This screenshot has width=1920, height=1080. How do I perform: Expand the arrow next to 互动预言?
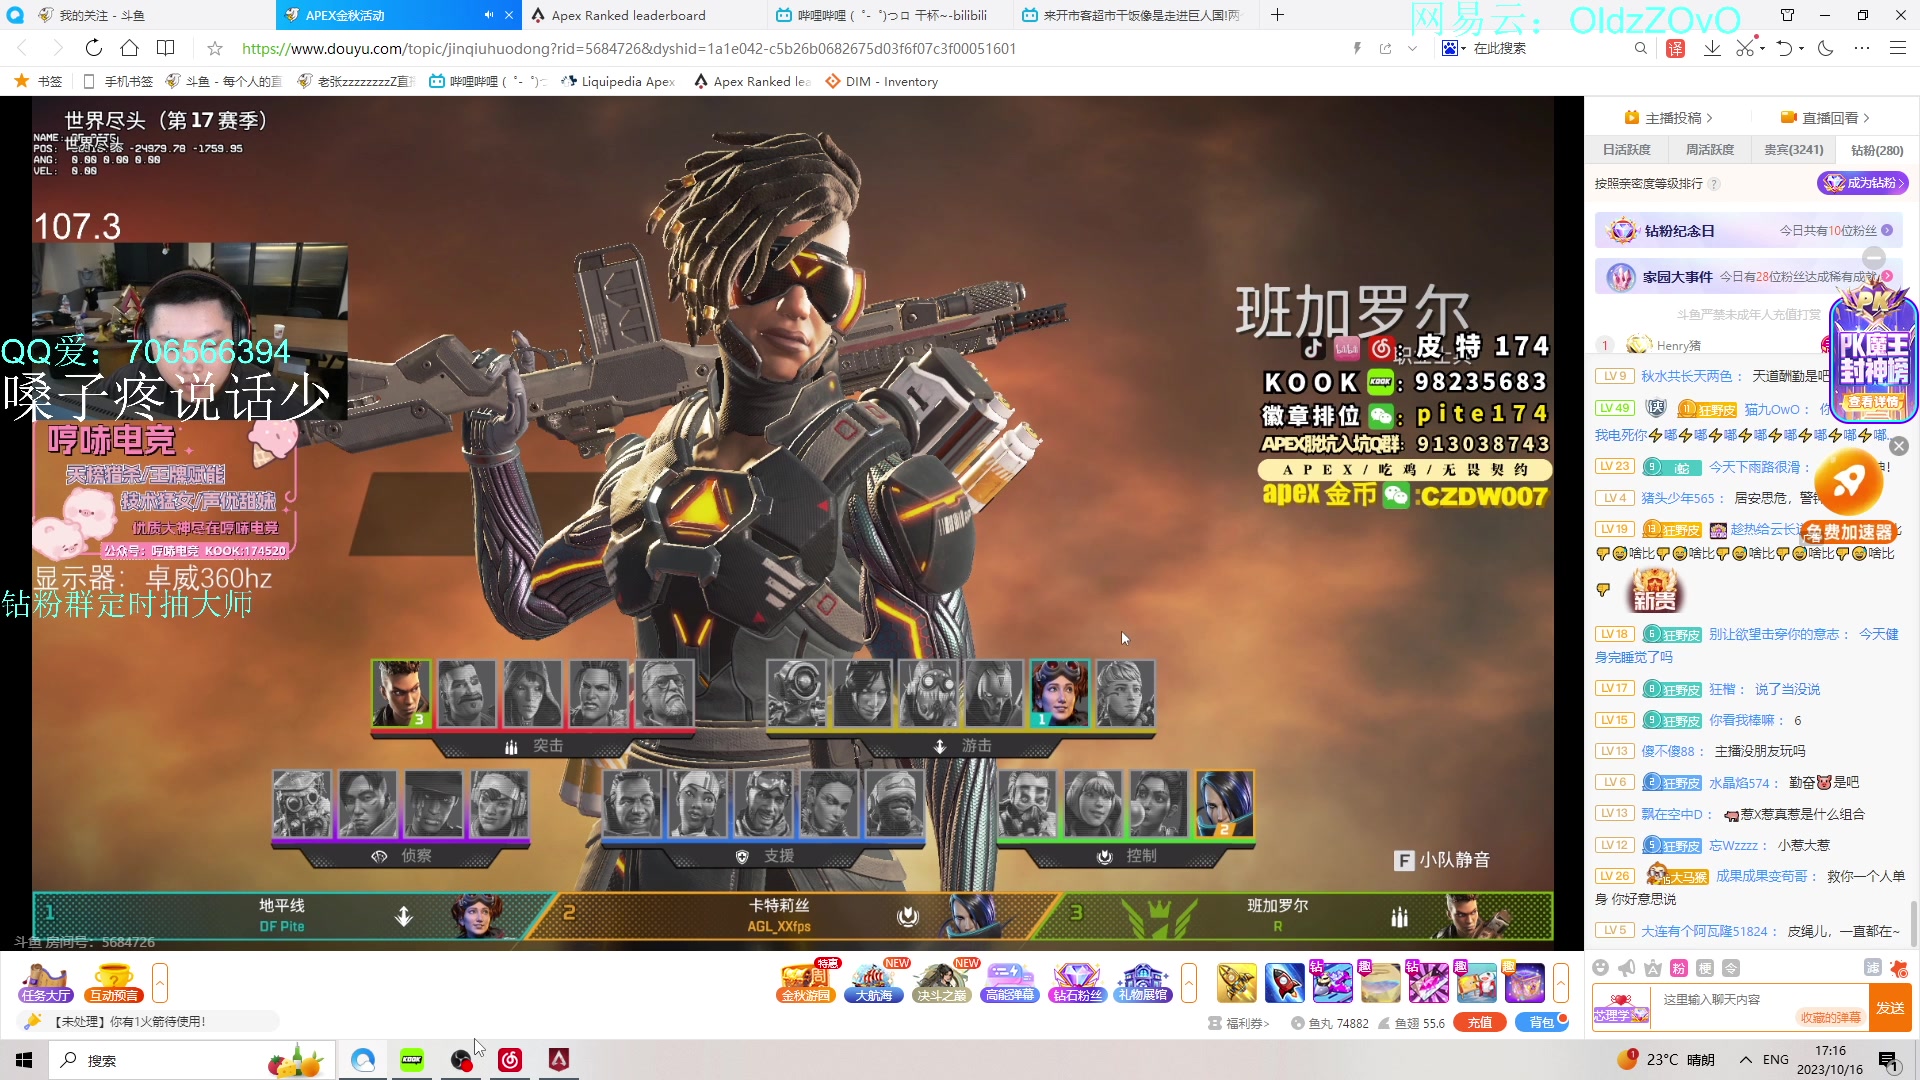[x=160, y=983]
